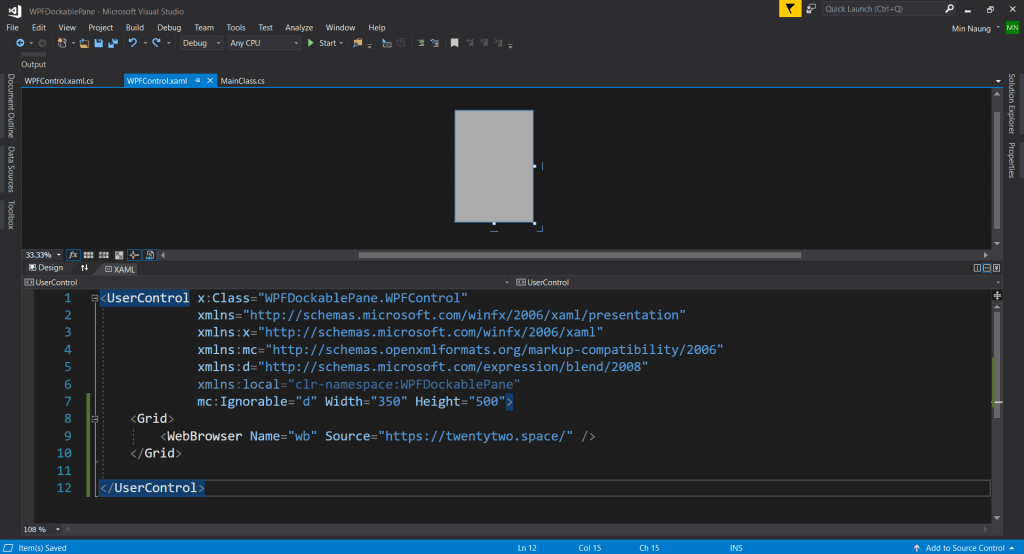Toggle show snap grid in designer
1024x554 pixels.
click(x=89, y=255)
